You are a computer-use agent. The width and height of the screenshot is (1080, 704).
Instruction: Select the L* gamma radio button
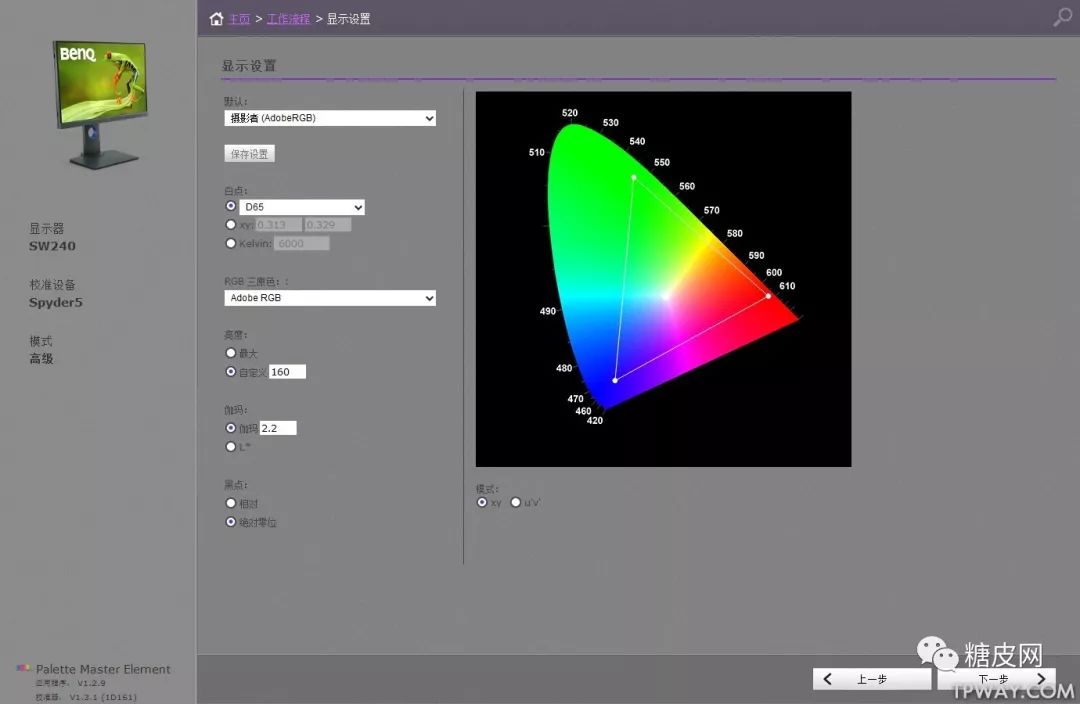231,446
